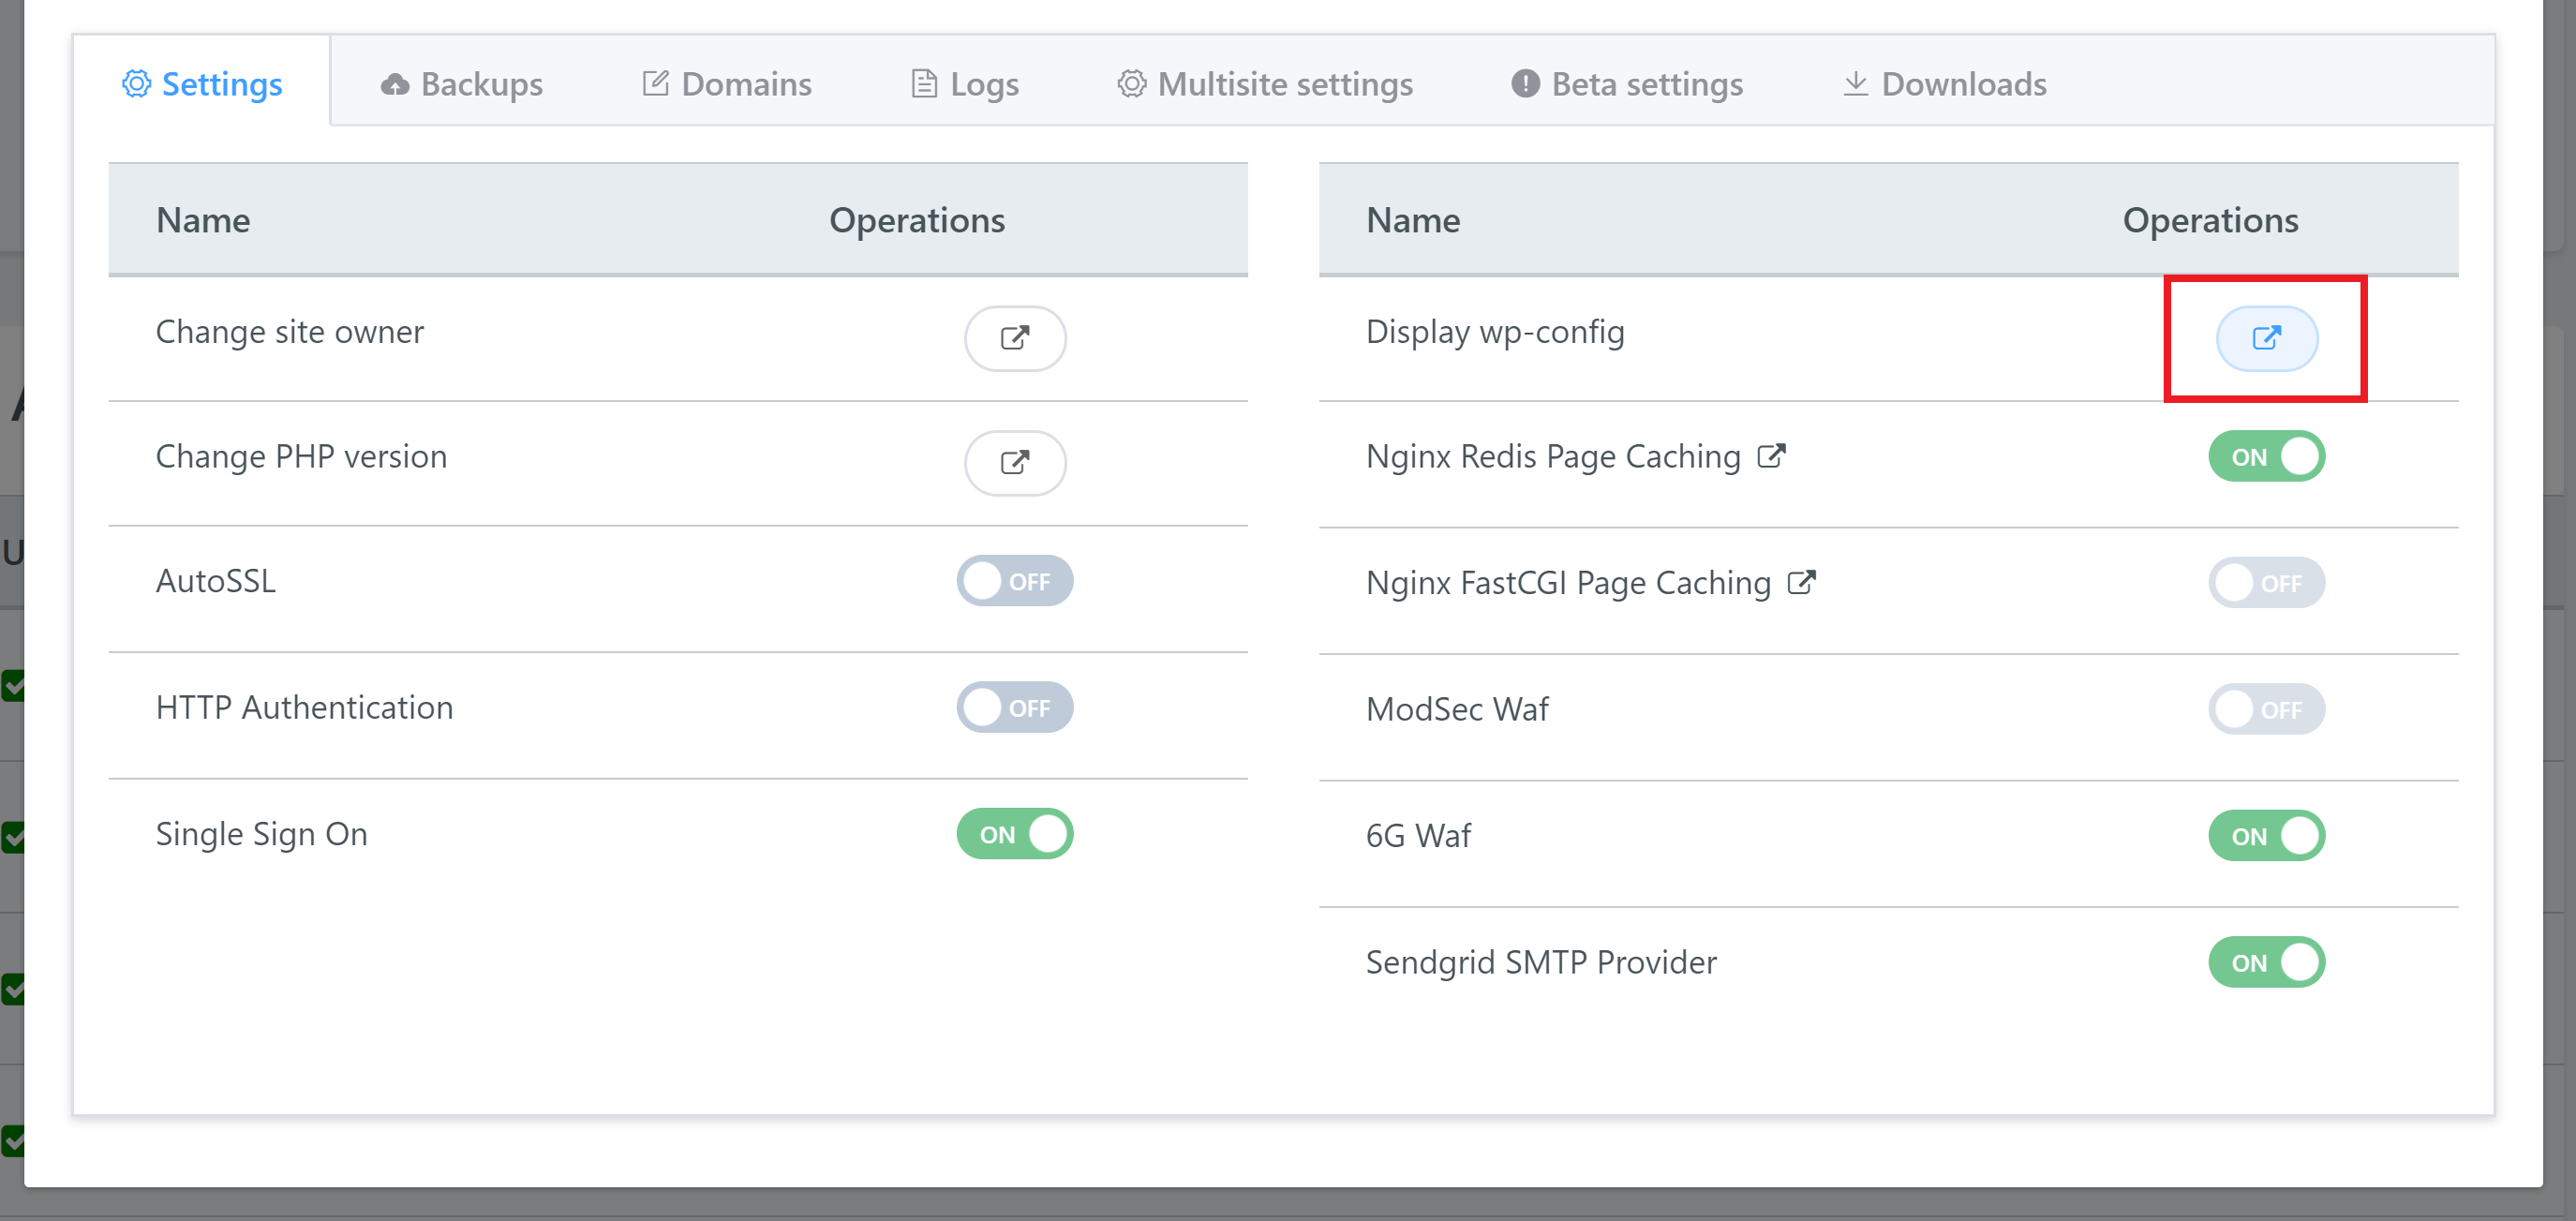
Task: Select the Settings tab
Action: click(x=202, y=84)
